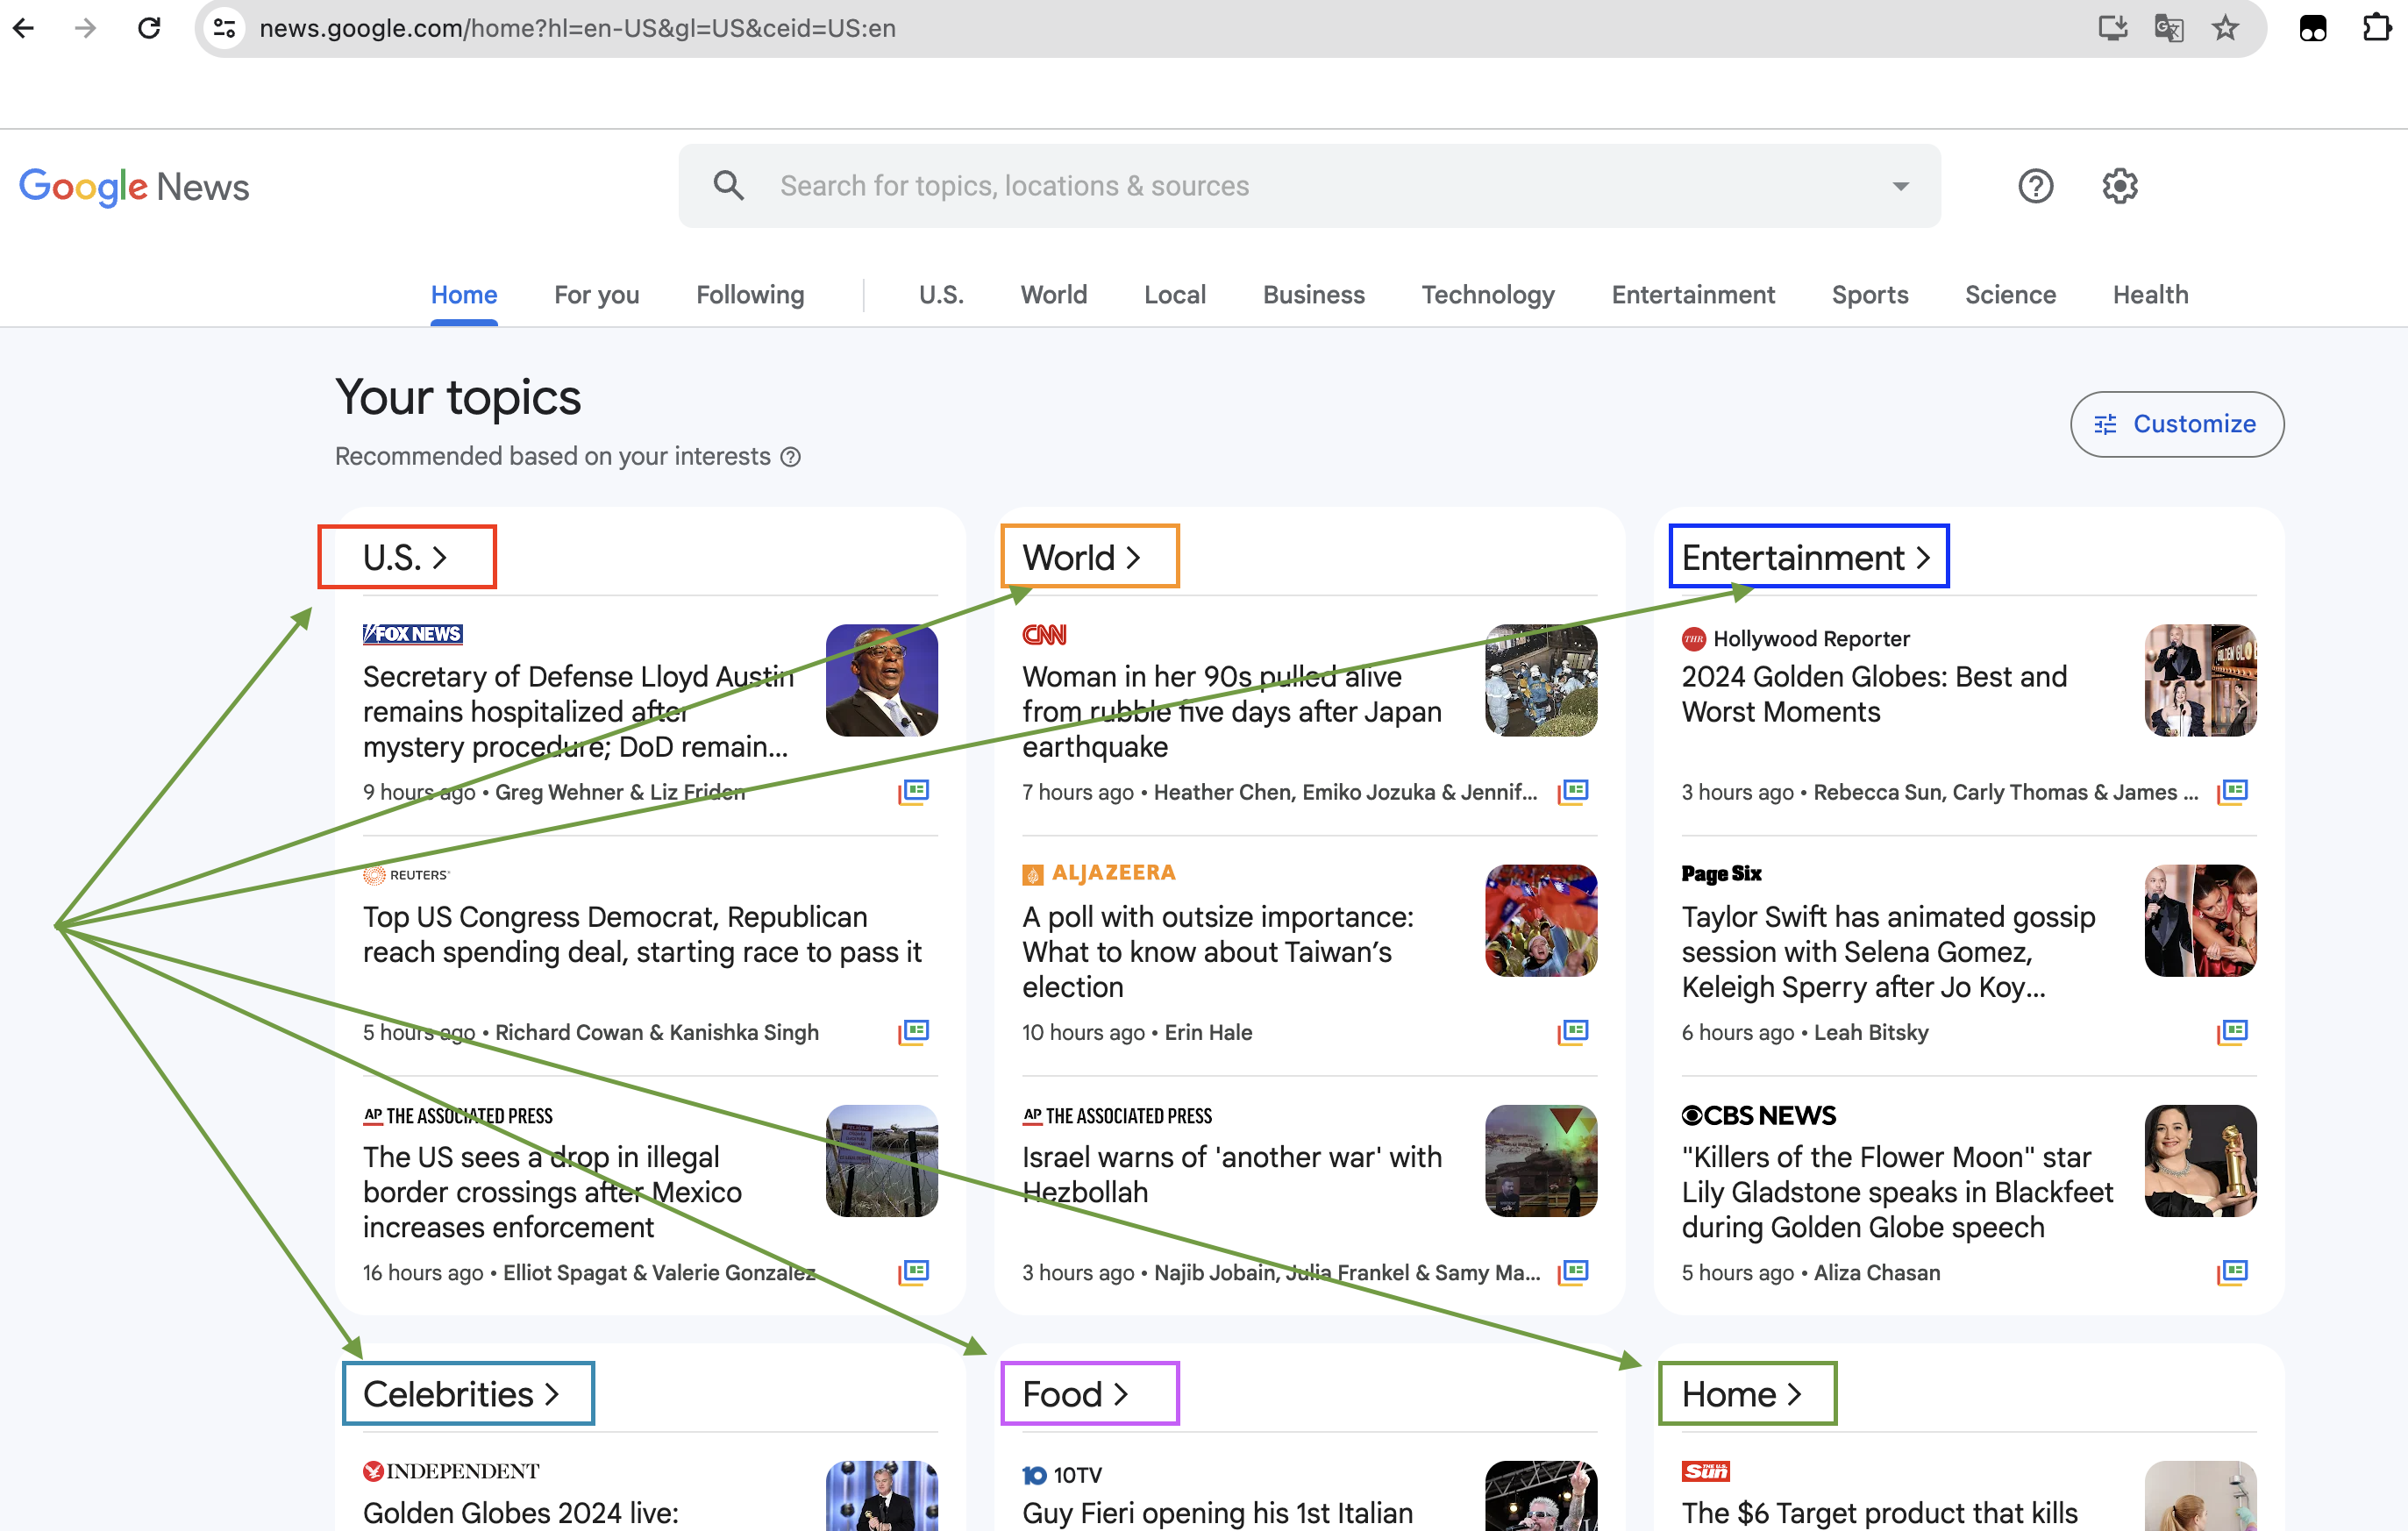Click Lily Gladstone Golden Globe thumbnail
The image size is (2408, 1531).
[2200, 1160]
